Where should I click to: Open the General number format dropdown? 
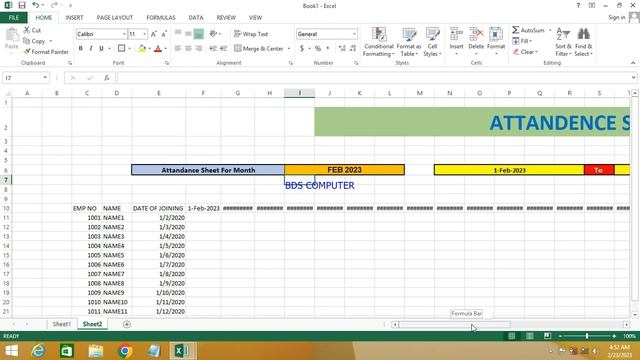[354, 34]
